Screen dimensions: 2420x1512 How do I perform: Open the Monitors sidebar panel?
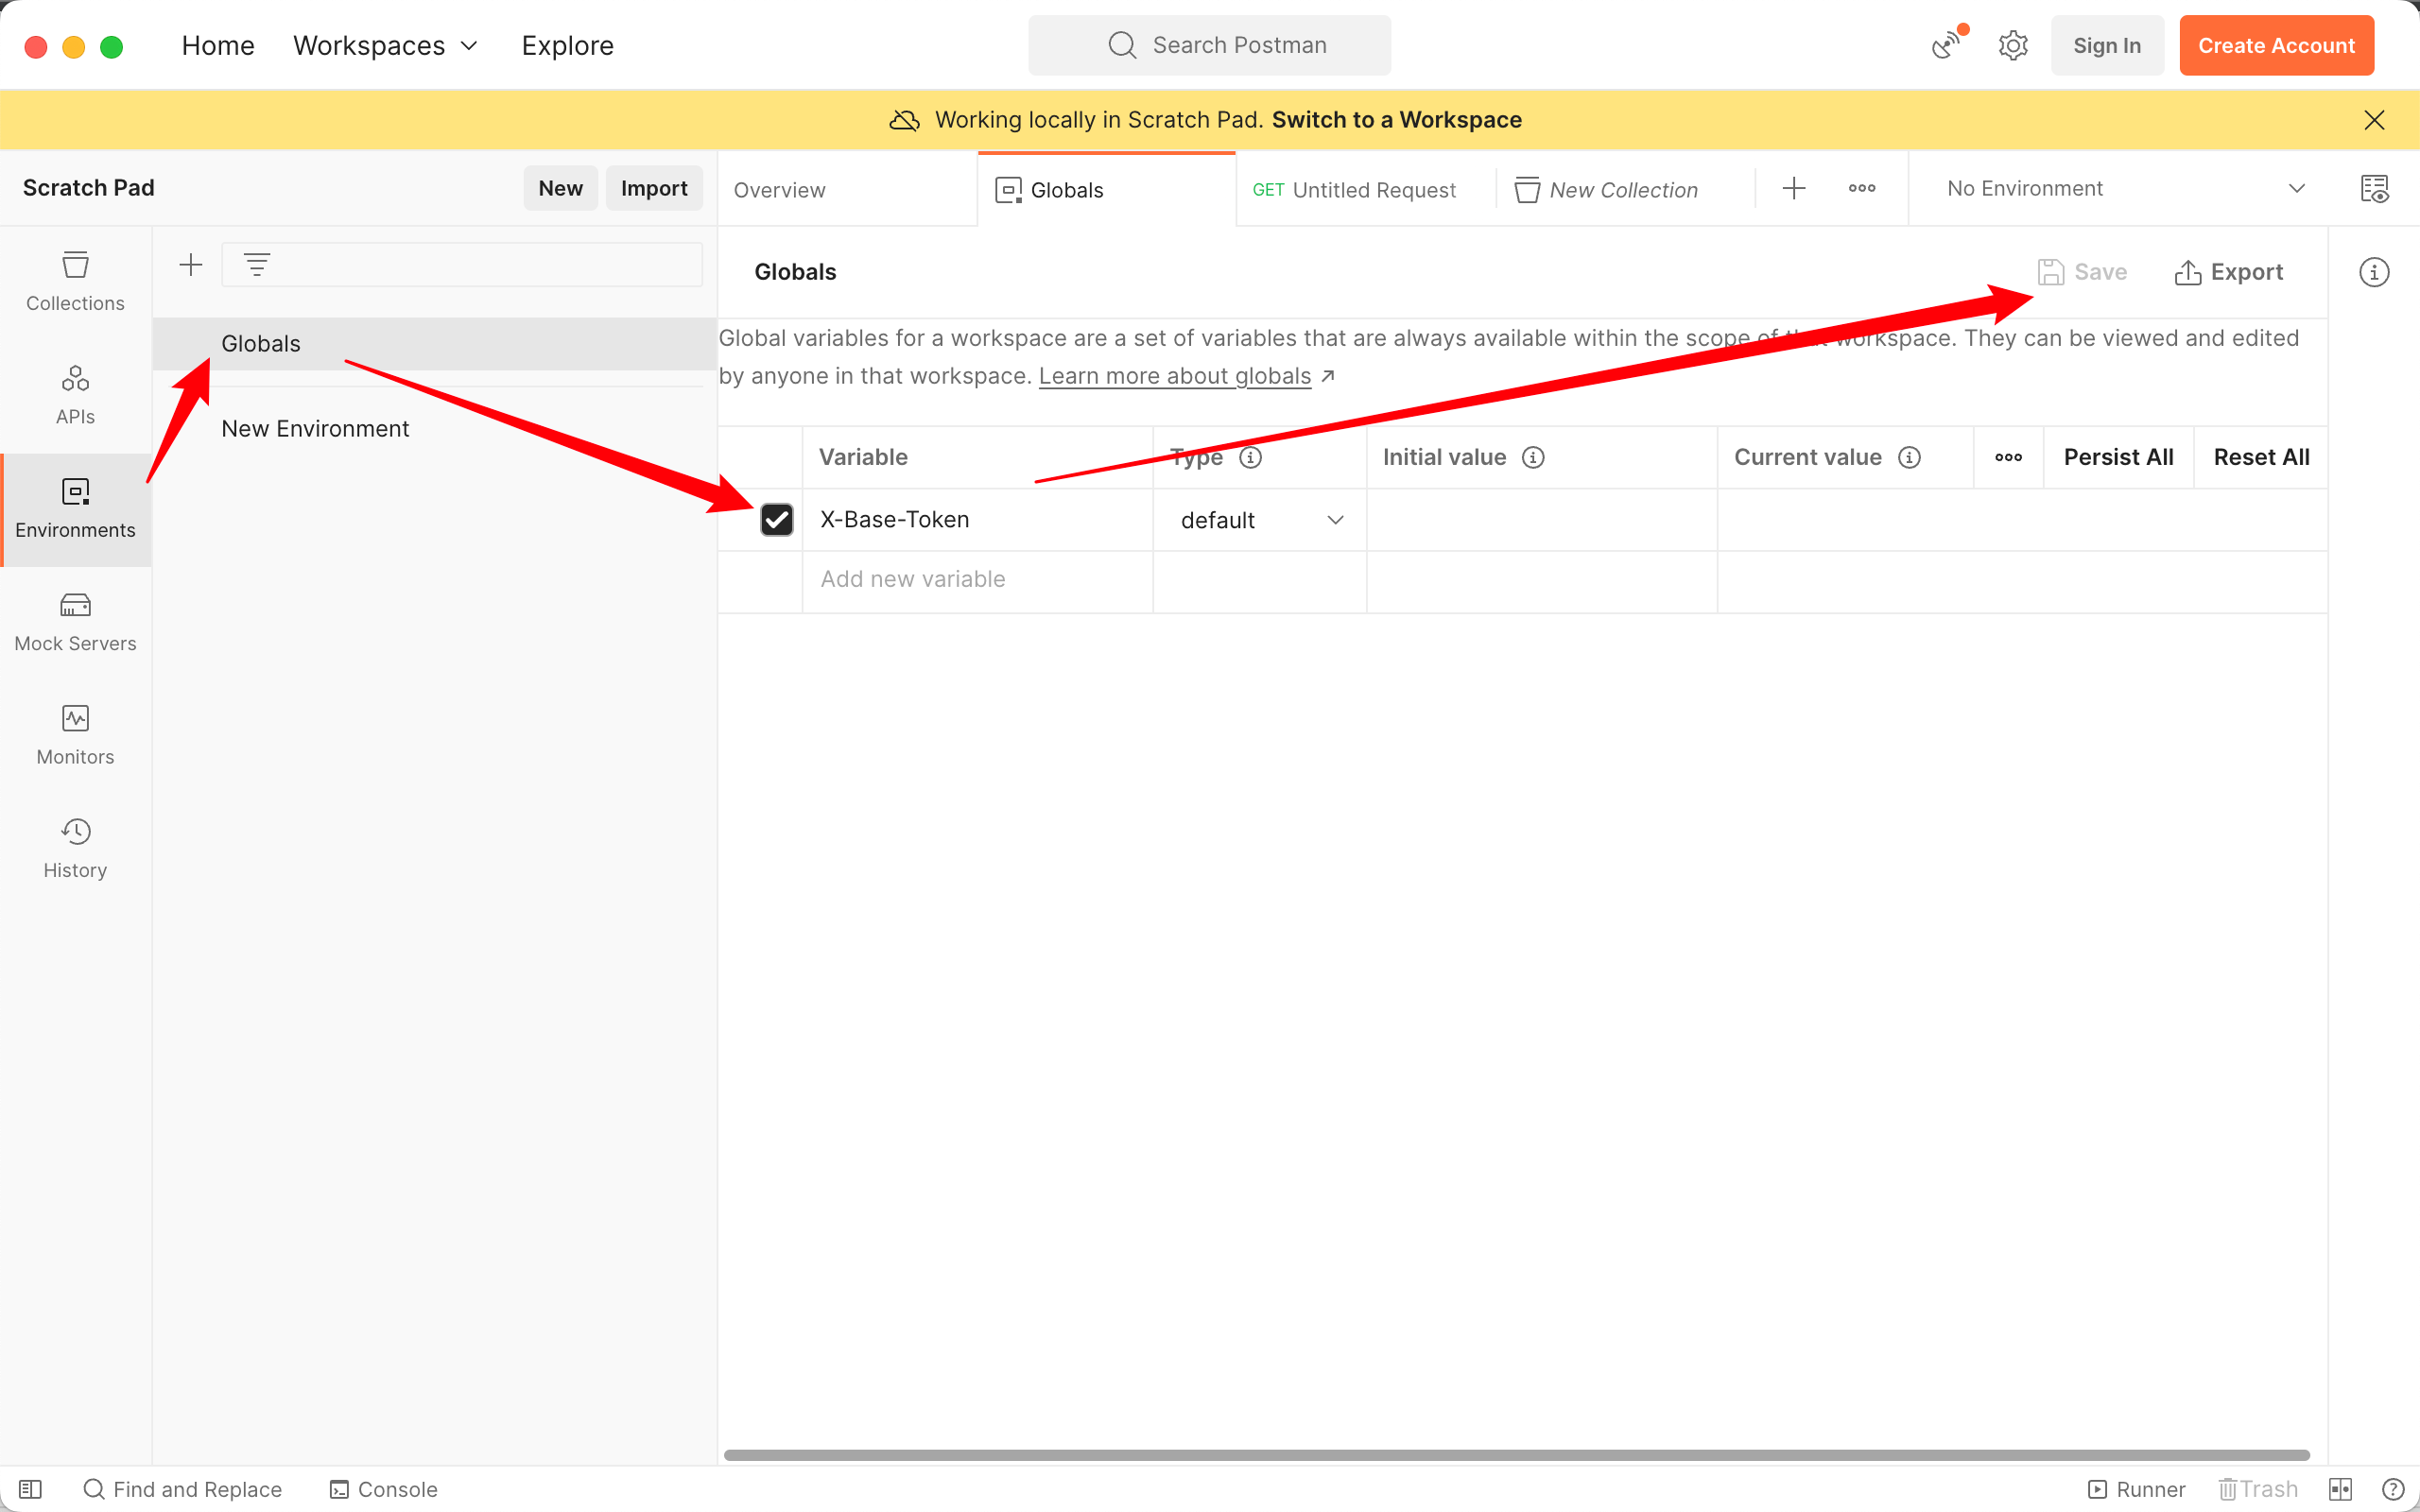(x=75, y=734)
